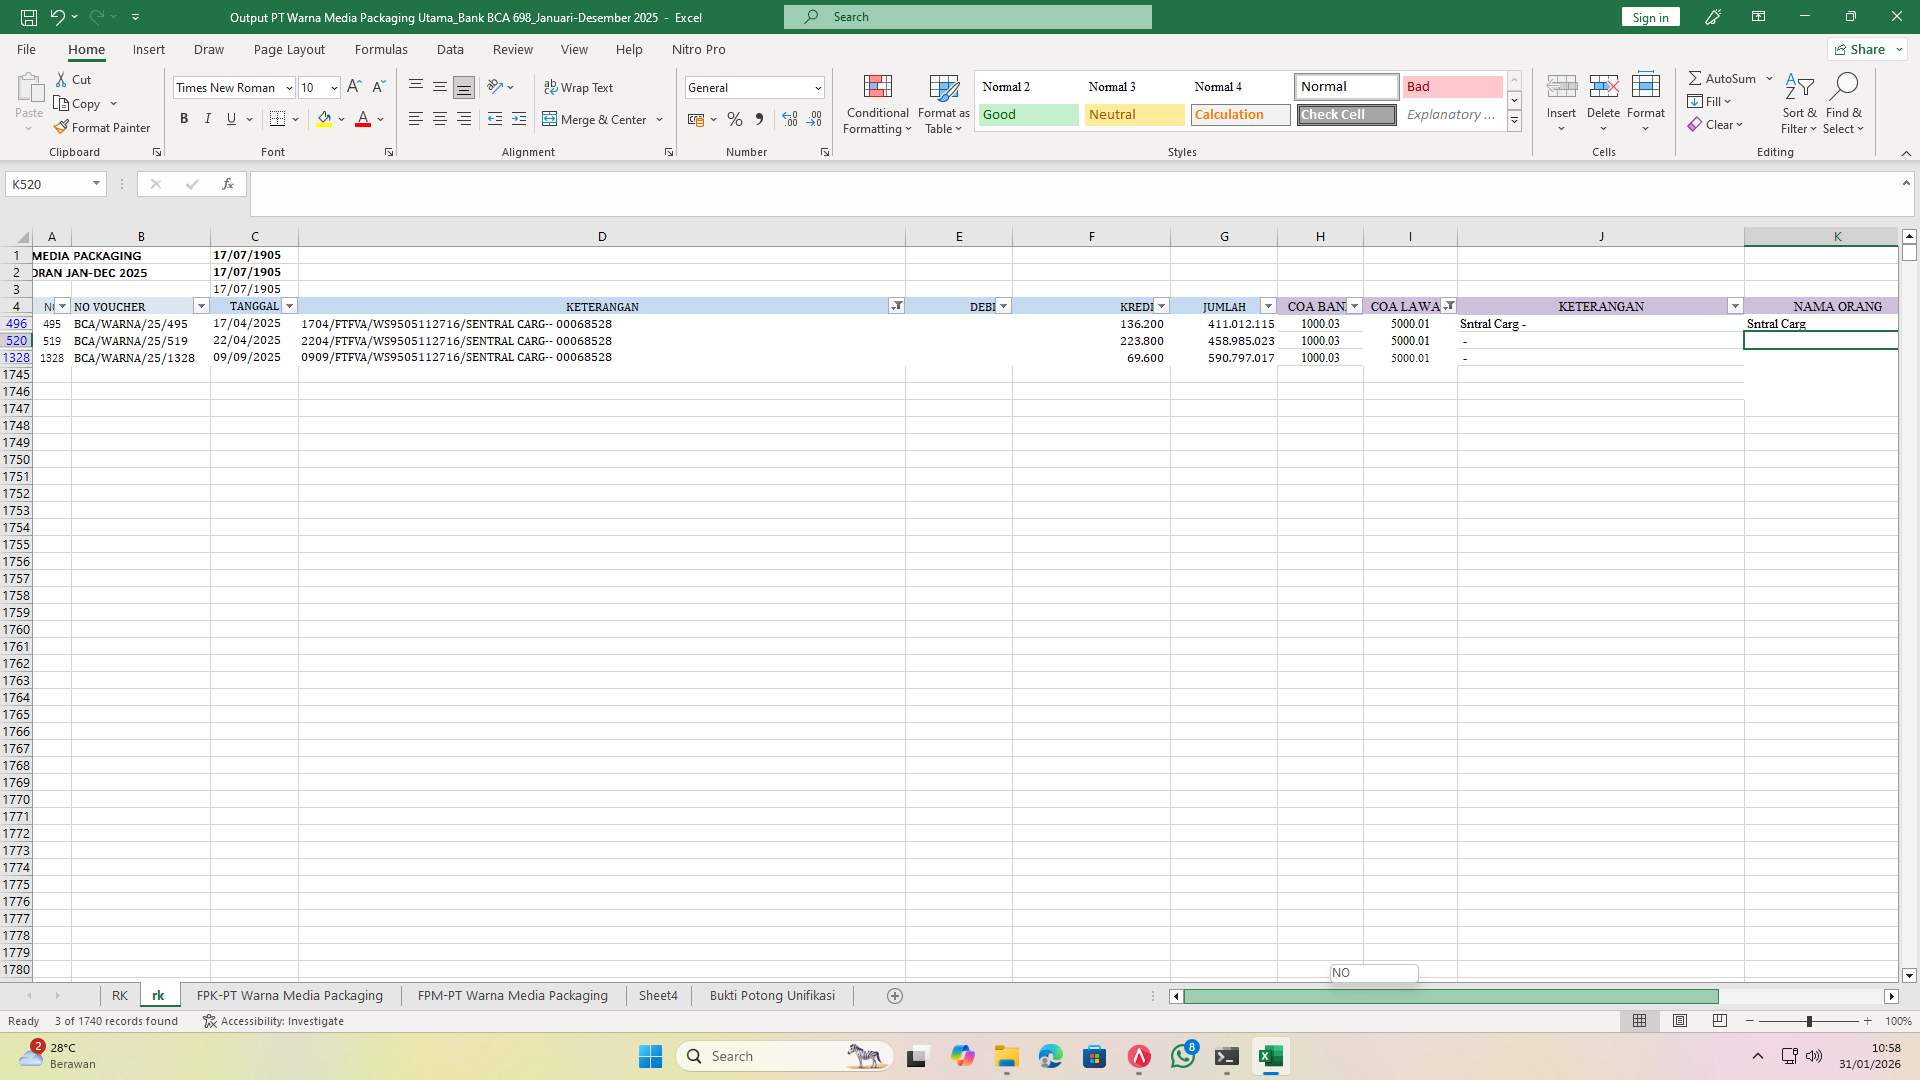Open Conditional Formatting options

[877, 104]
